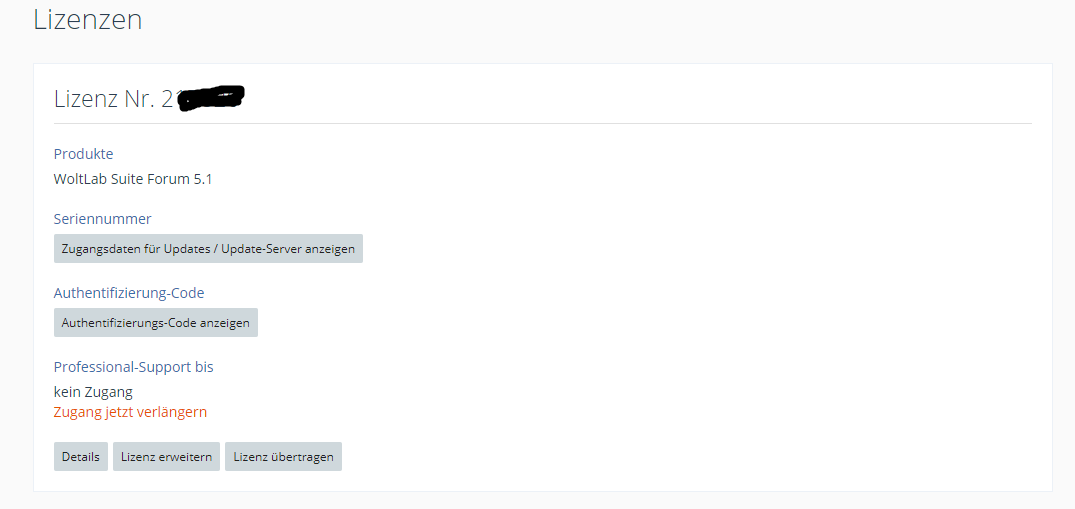This screenshot has width=1075, height=509.
Task: Click the 'Lizenzen' page heading
Action: coord(87,19)
